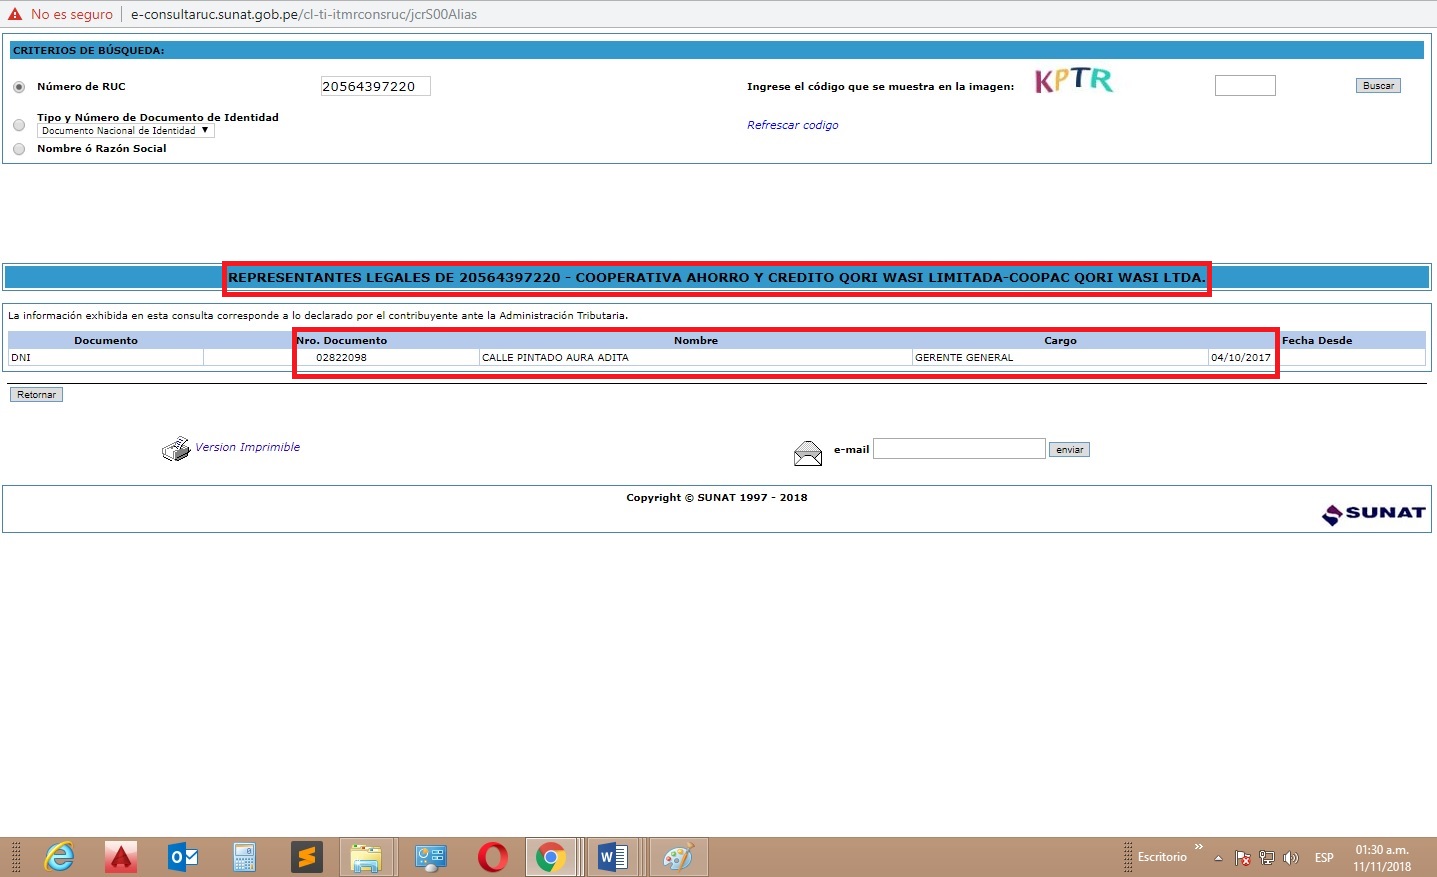Open Microsoft Word from the taskbar

(613, 857)
